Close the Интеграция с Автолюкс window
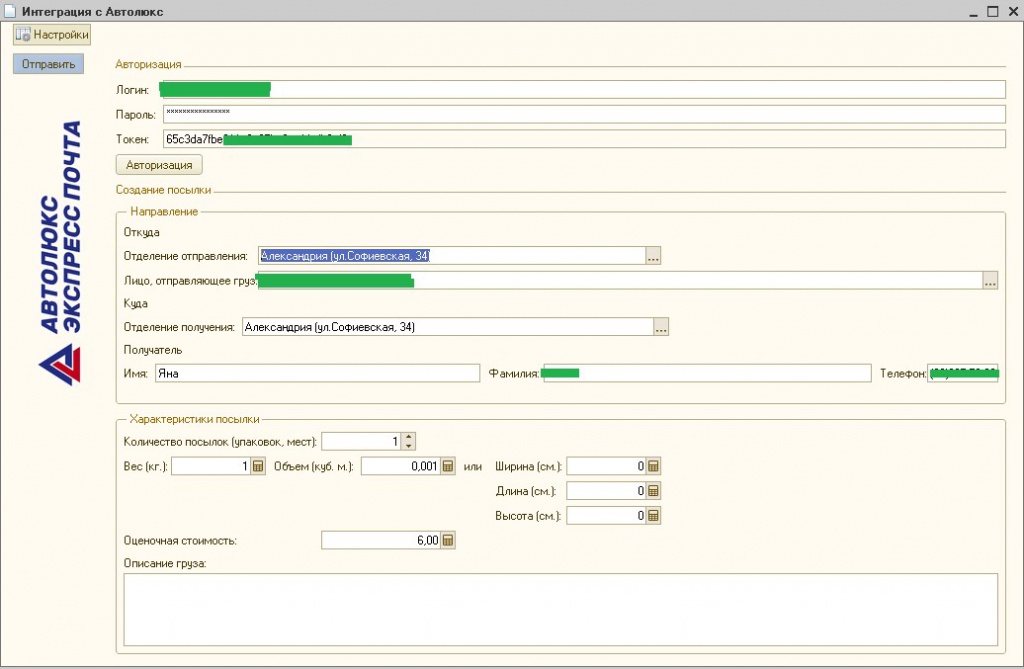This screenshot has width=1024, height=669. pos(1013,11)
